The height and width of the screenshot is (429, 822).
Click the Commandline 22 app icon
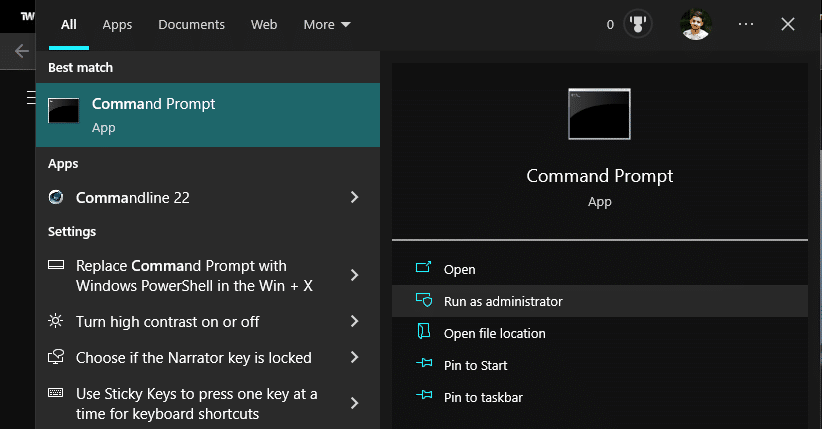pyautogui.click(x=56, y=197)
